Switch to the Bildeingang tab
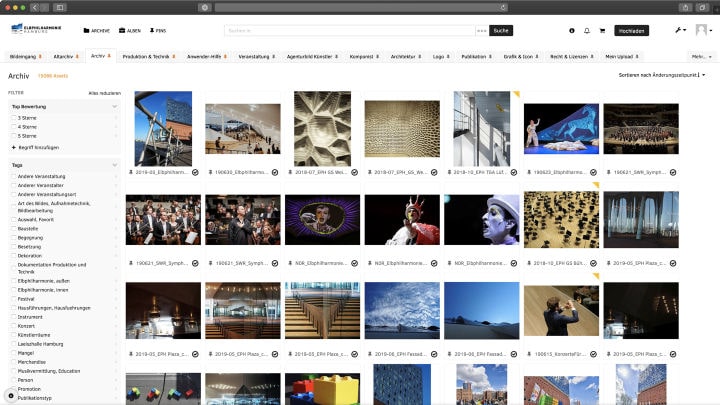720x405 pixels. [22, 56]
